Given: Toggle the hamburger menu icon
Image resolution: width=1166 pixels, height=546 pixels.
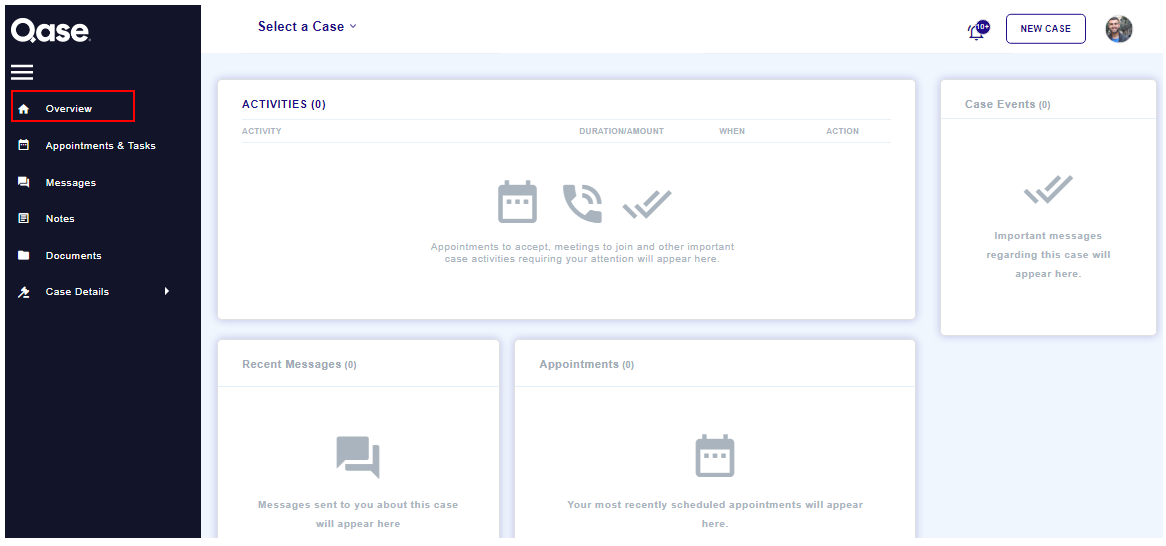Looking at the screenshot, I should pos(22,72).
